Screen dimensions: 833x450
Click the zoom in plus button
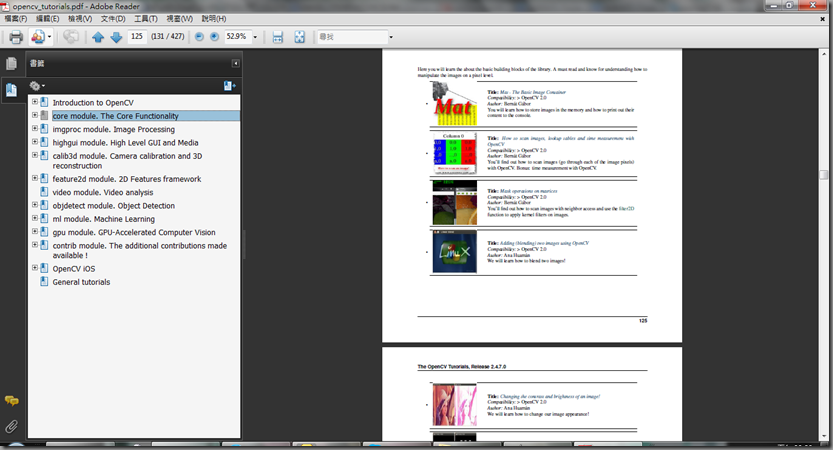tap(214, 37)
